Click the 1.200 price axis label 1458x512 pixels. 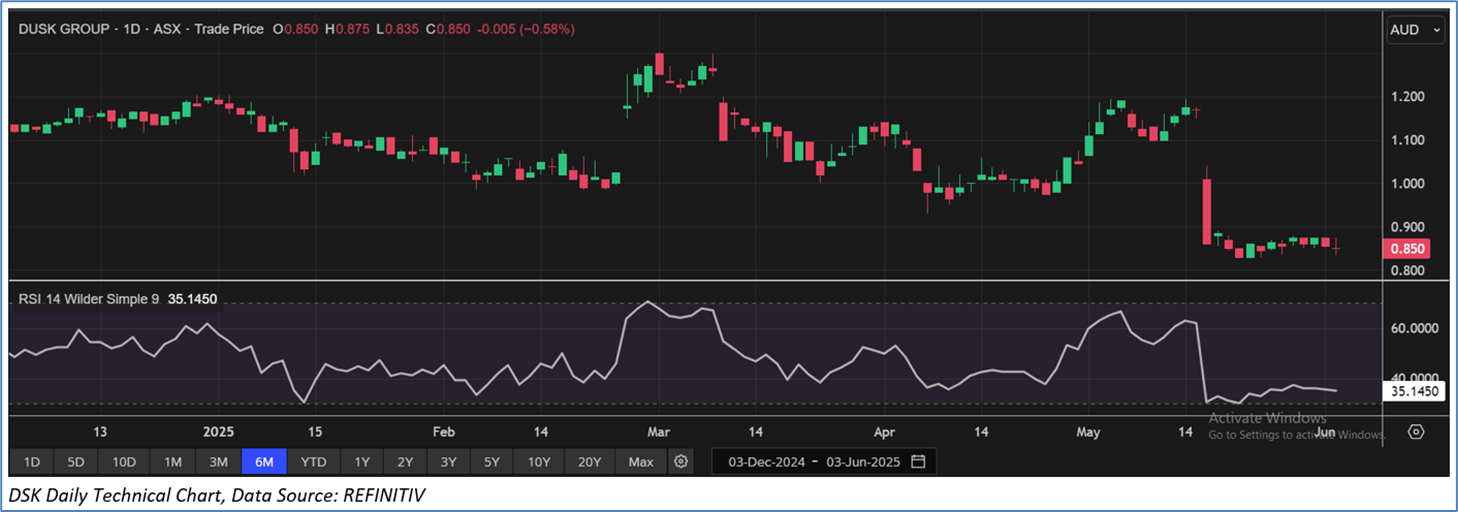point(1410,97)
